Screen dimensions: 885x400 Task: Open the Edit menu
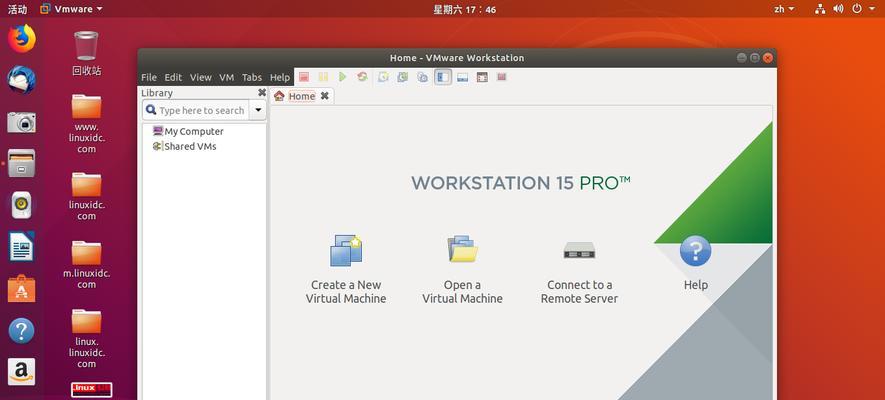(x=173, y=77)
